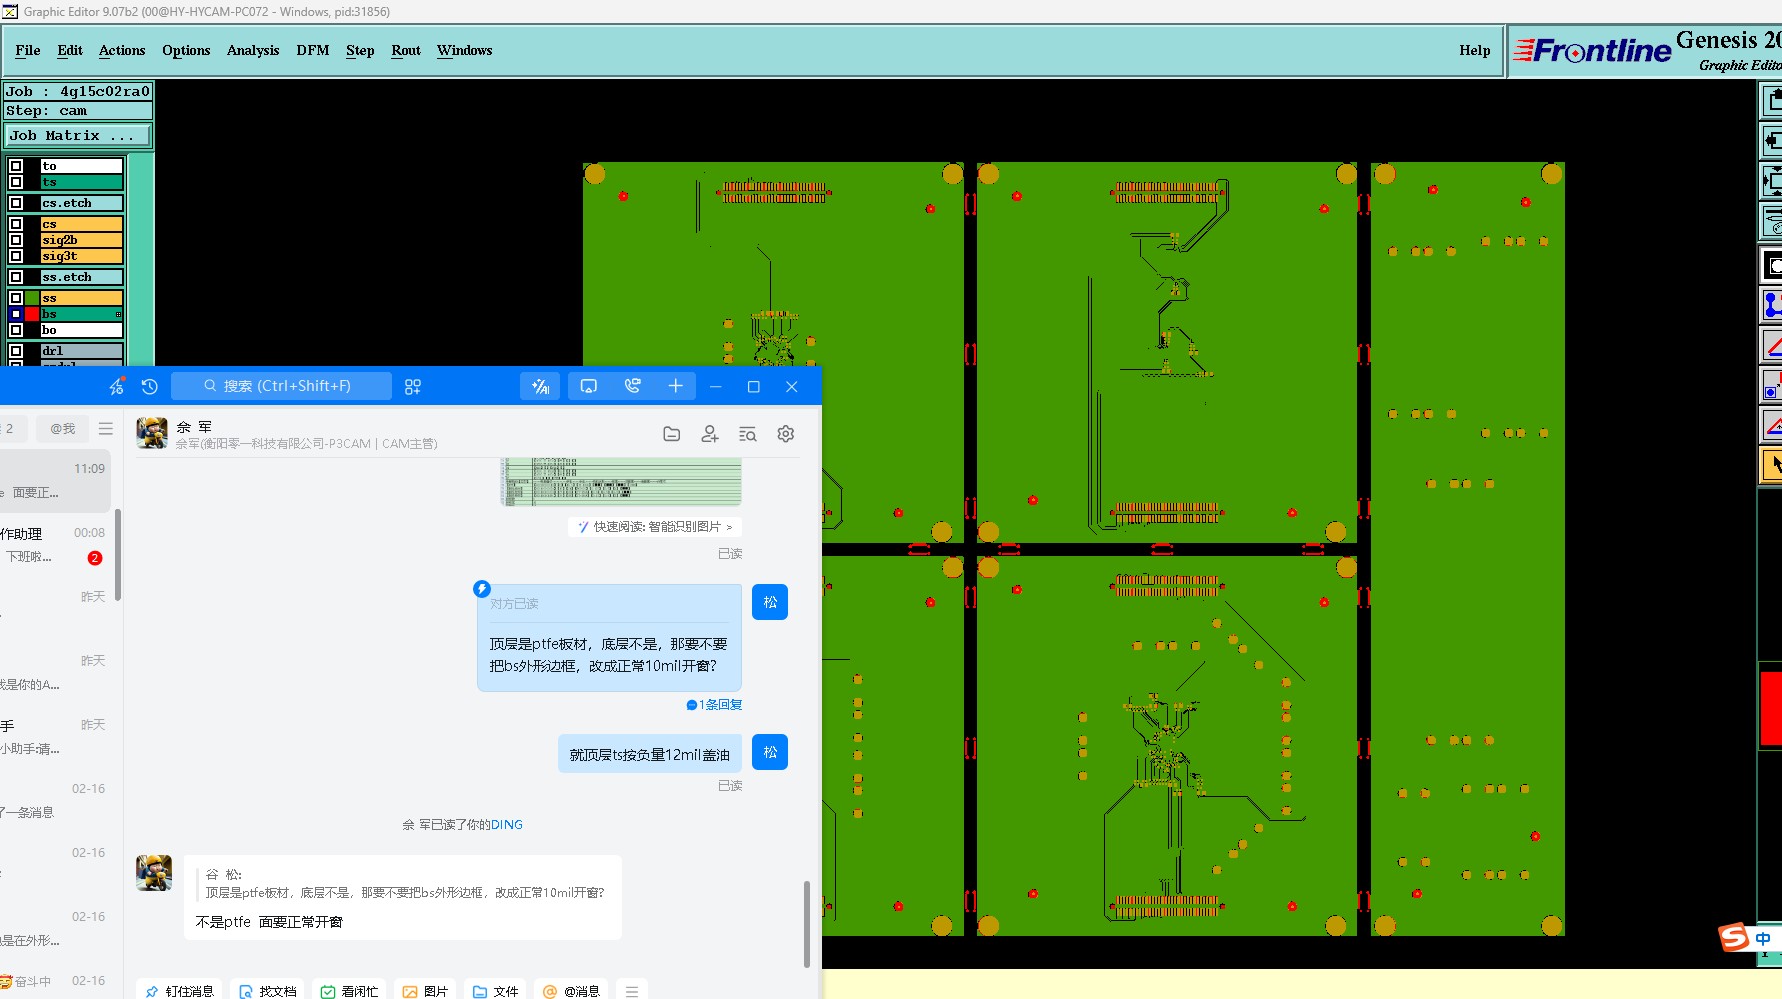Toggle the 'sig3t' layer checkbox
Viewport: 1782px width, 999px height.
[16, 256]
